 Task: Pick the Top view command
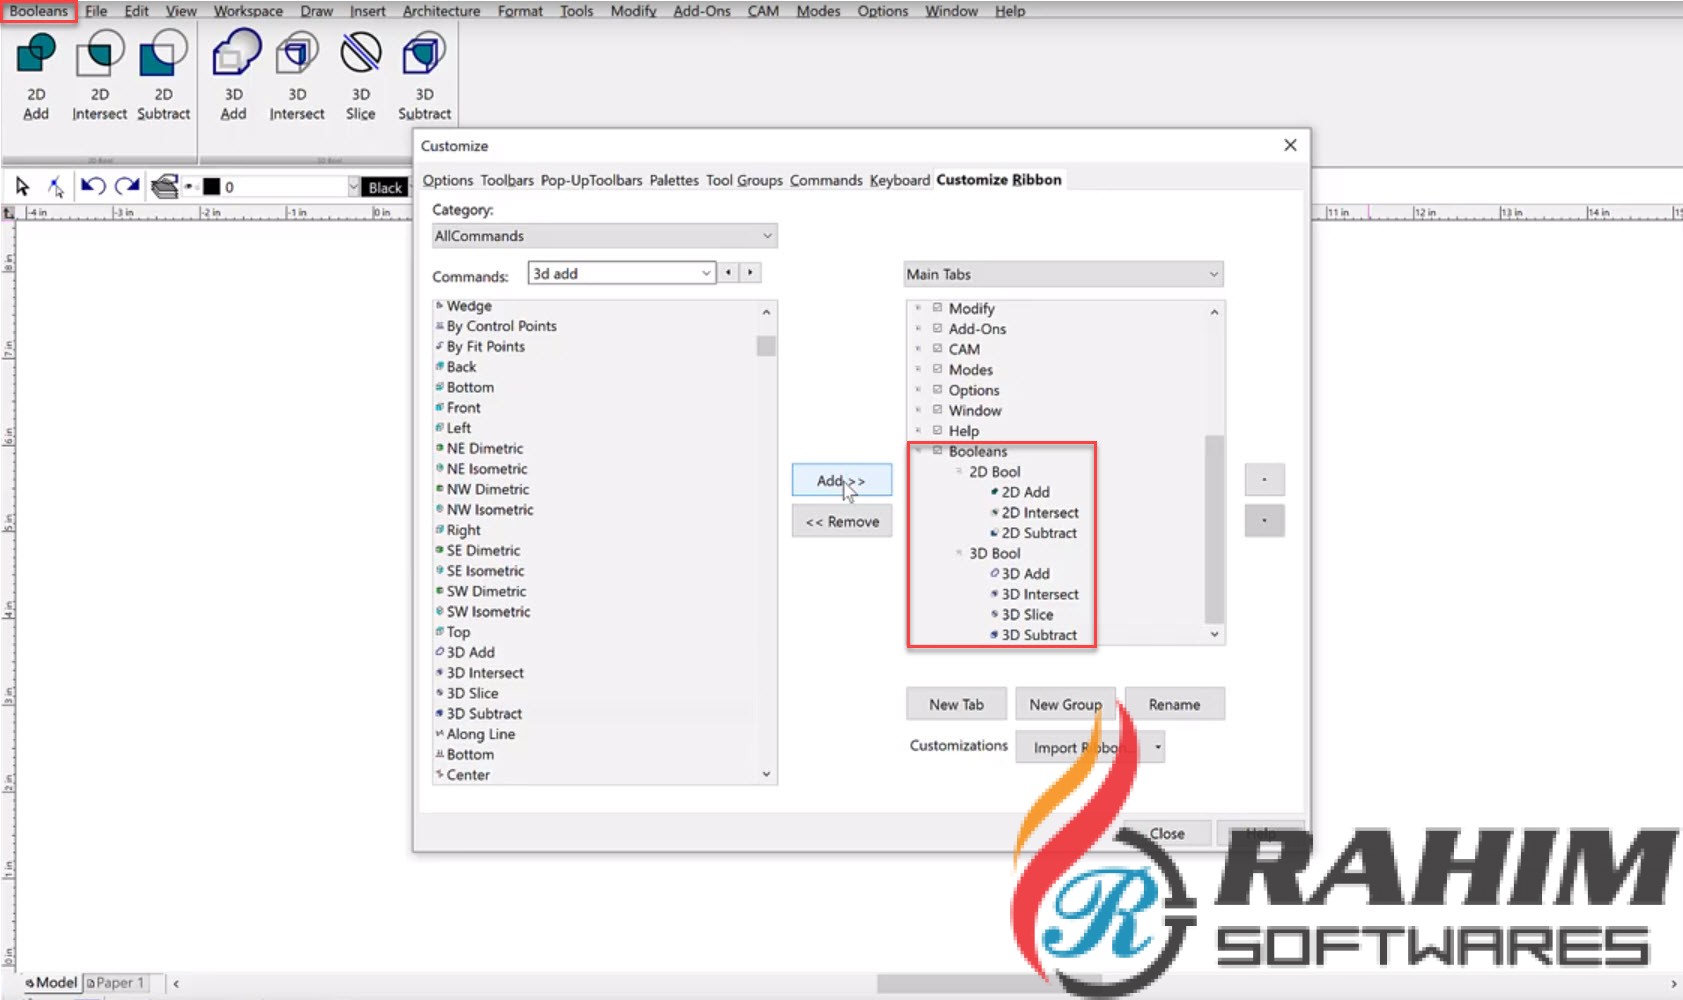(x=458, y=632)
